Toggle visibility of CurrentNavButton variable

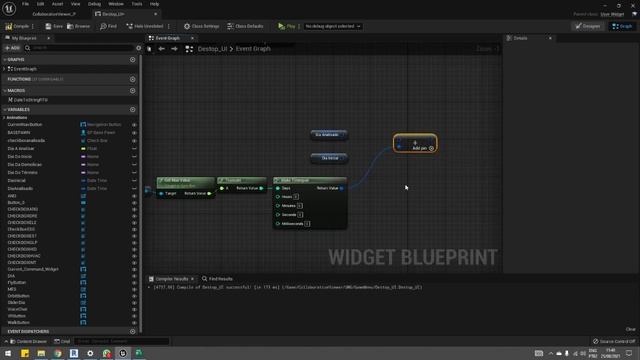coord(134,124)
